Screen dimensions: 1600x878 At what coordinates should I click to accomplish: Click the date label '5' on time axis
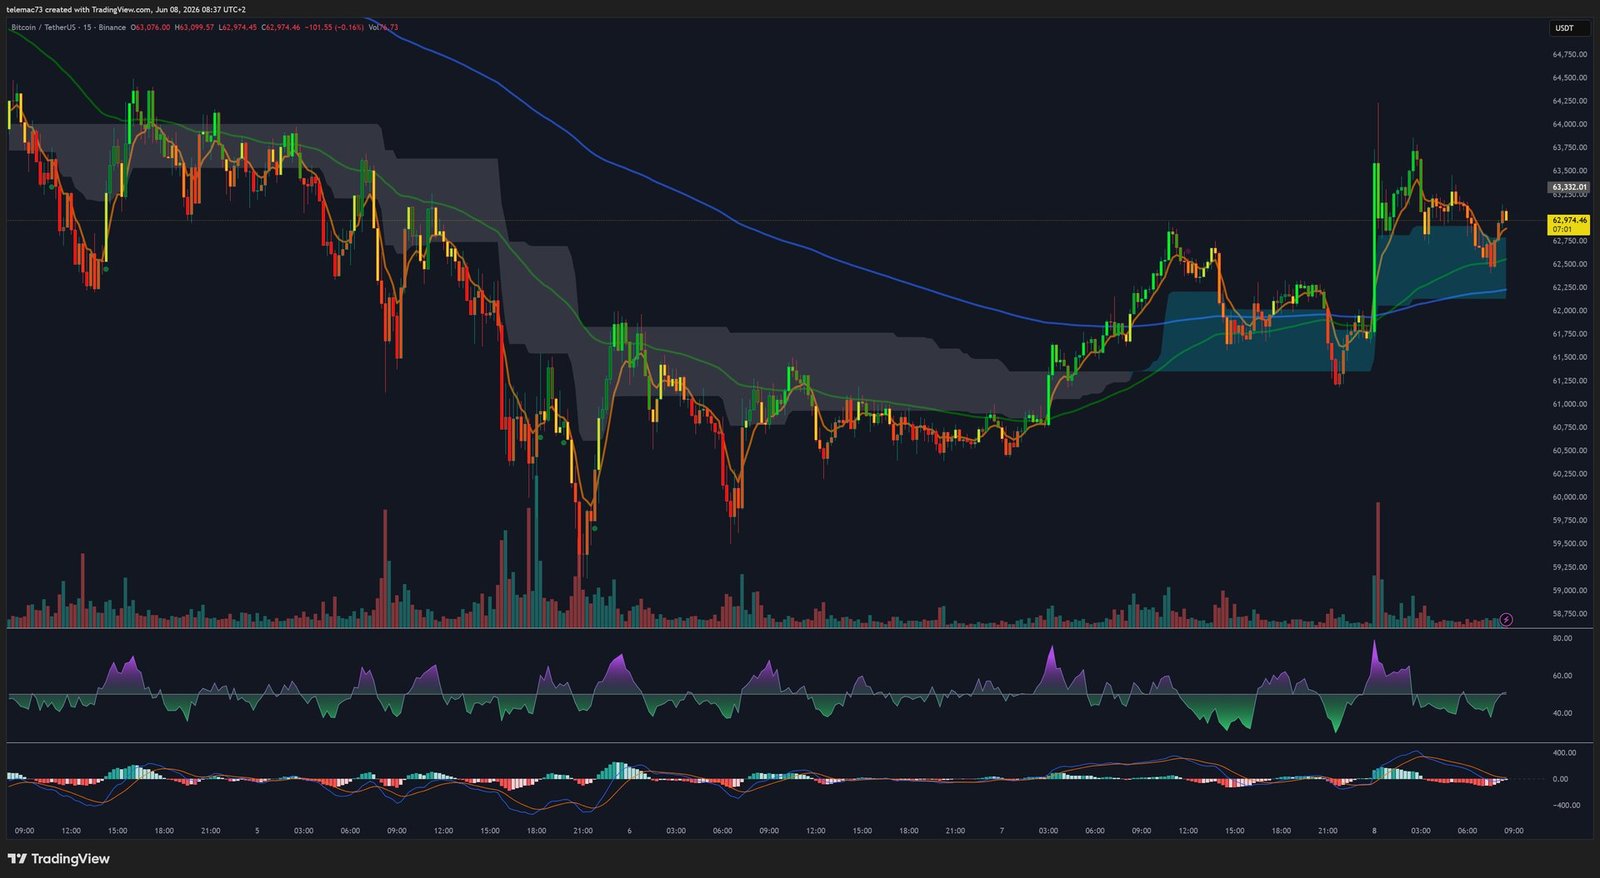(257, 830)
